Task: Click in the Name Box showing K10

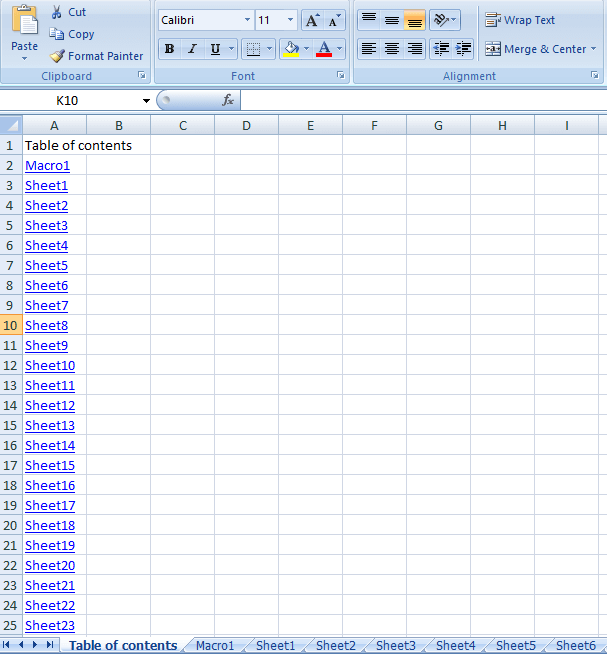Action: coord(69,101)
